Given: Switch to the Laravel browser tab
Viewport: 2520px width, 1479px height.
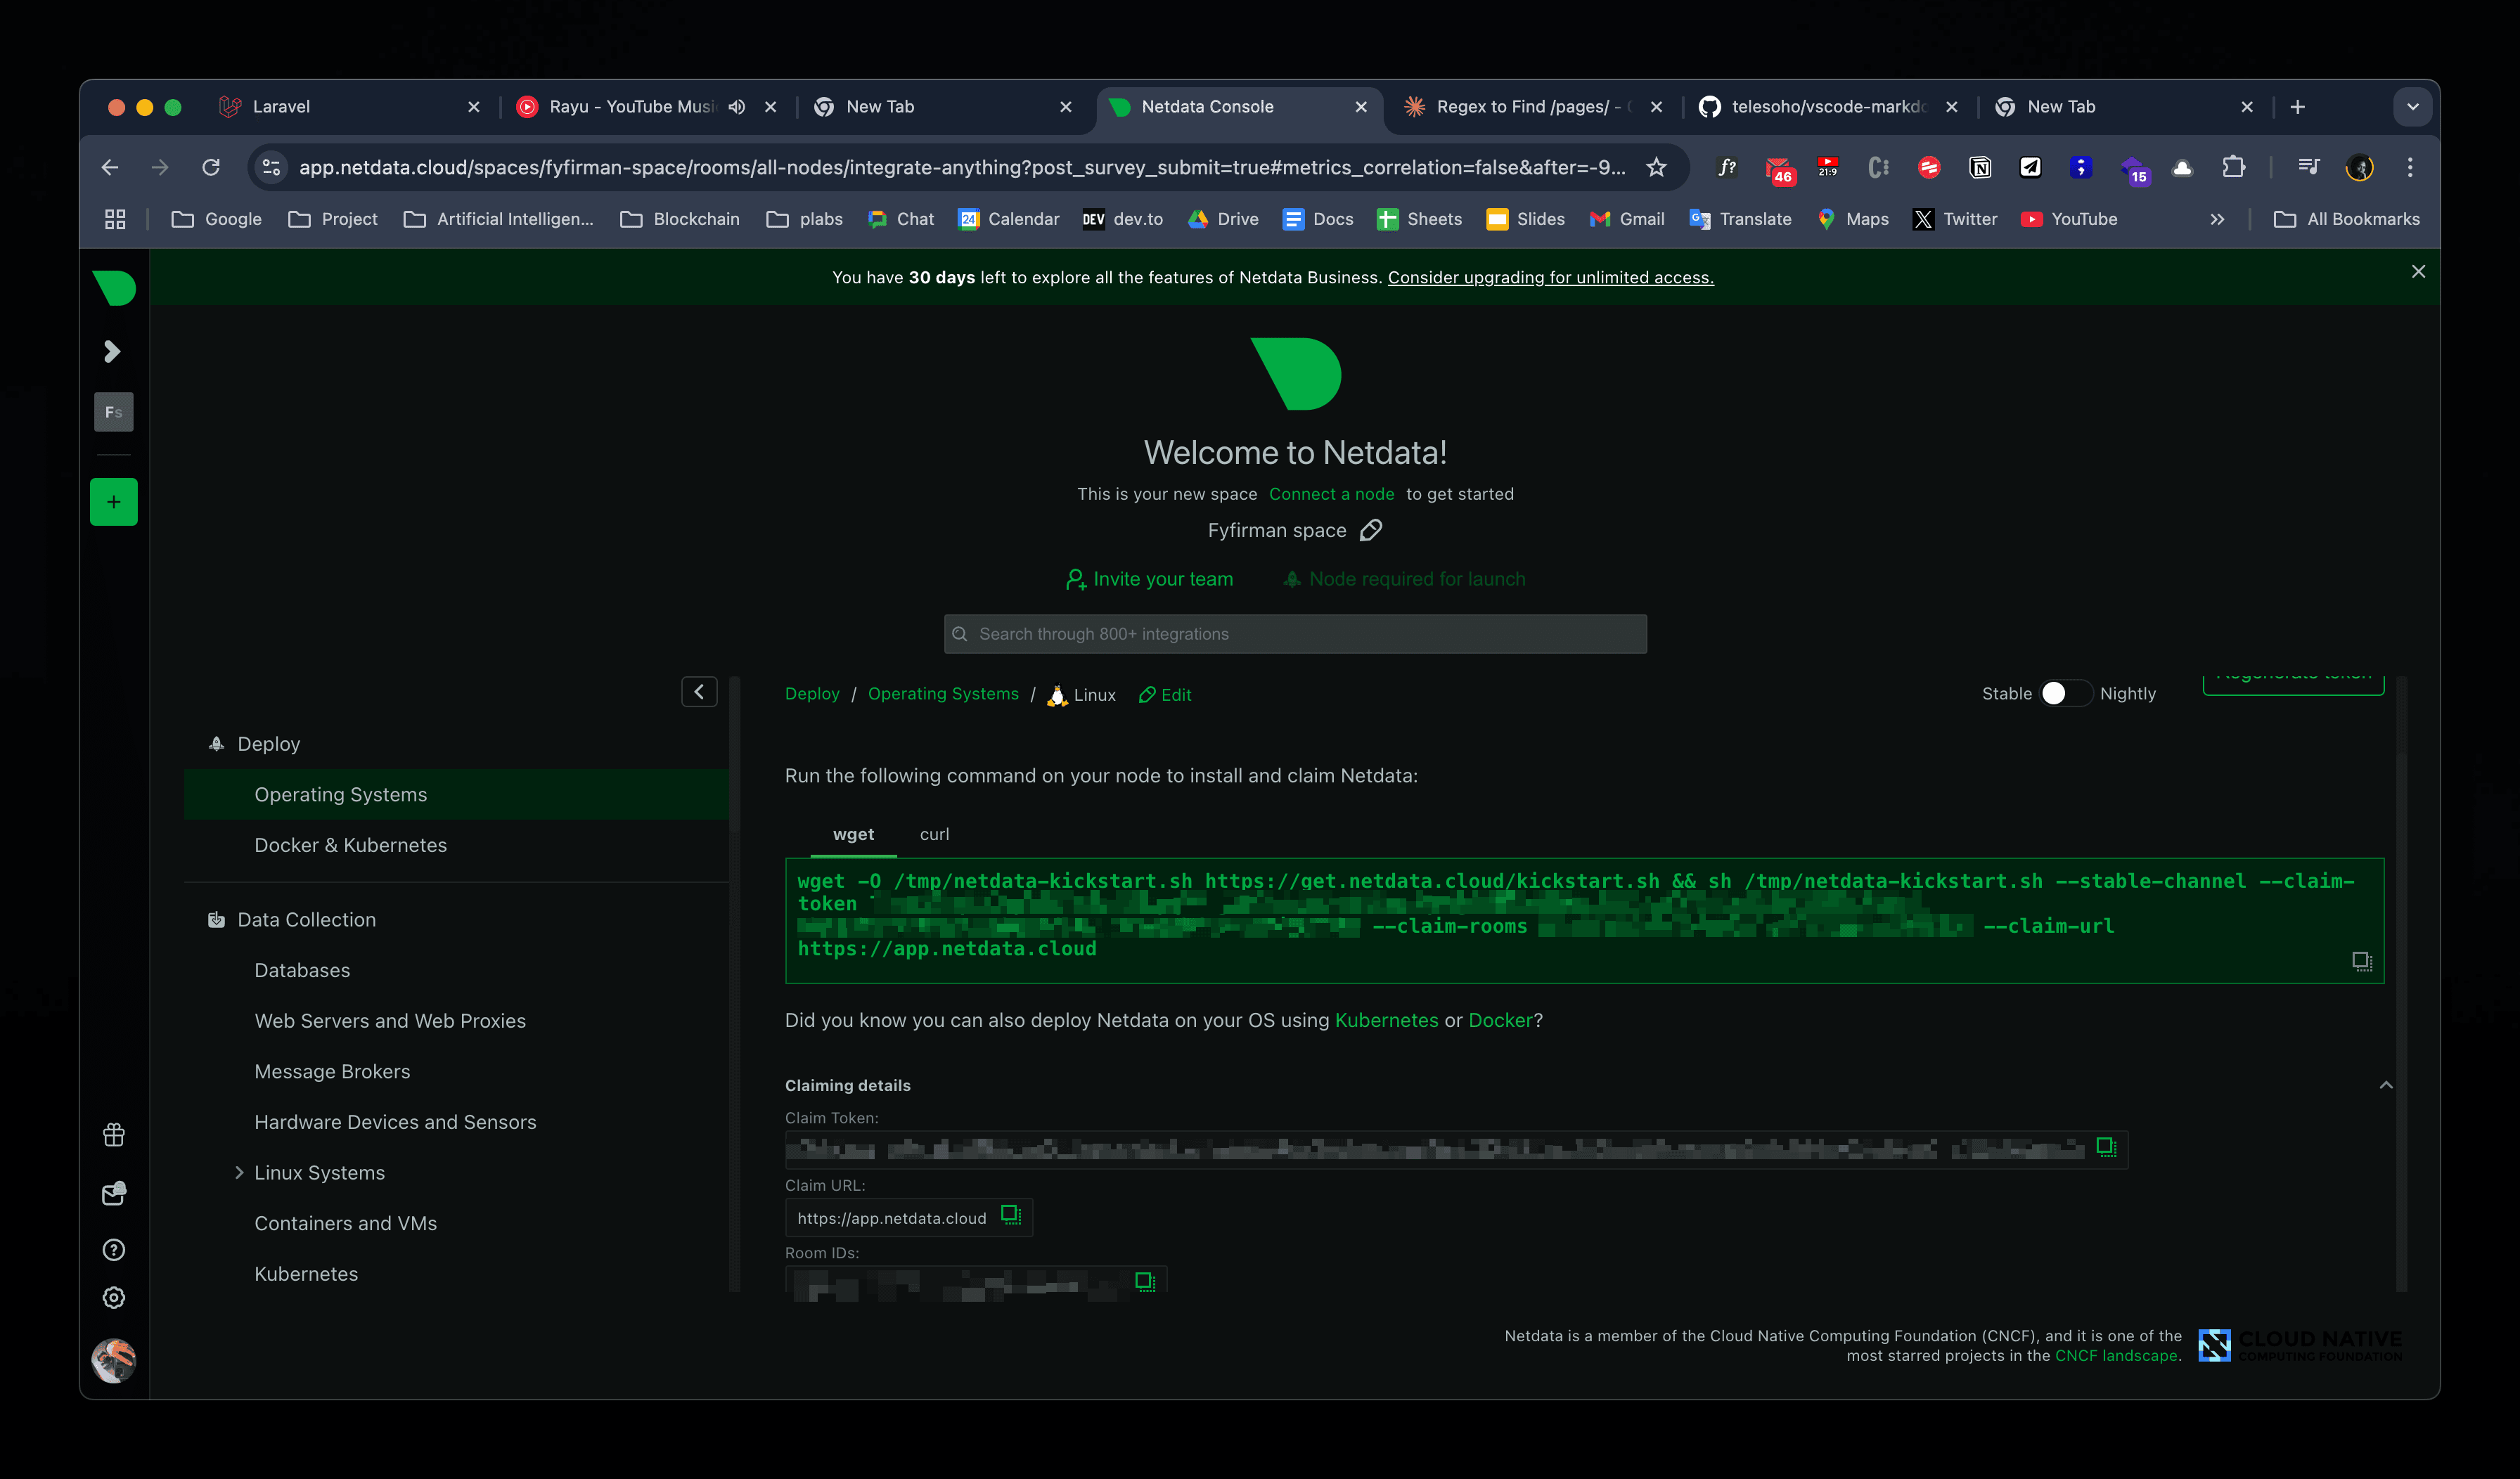Looking at the screenshot, I should (x=345, y=107).
